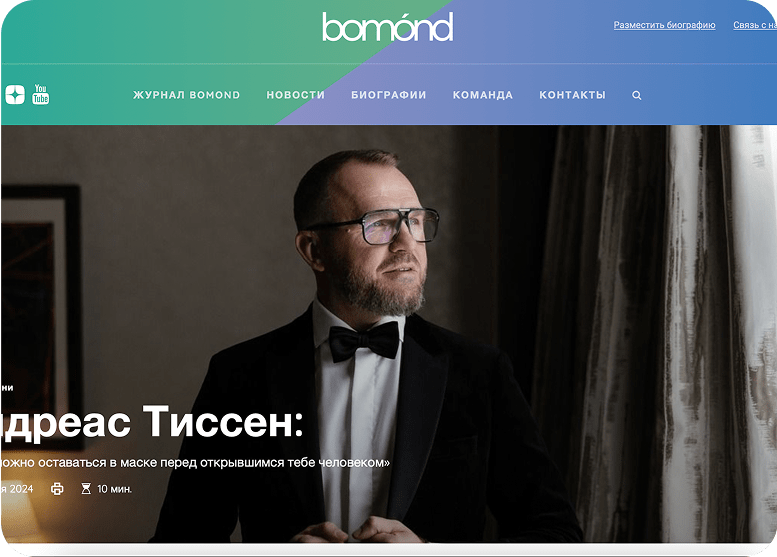Click the 2024 publication date
777x557 pixels.
[x=17, y=489]
